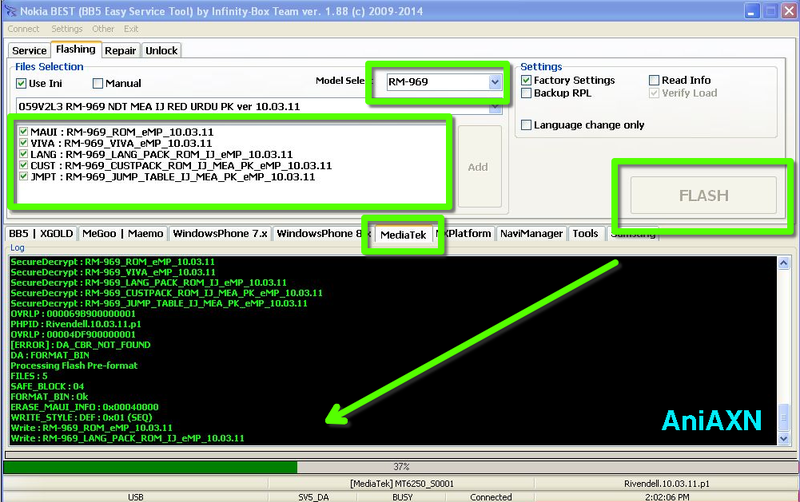800x502 pixels.
Task: Toggle the Verify Load checkbox
Action: pos(654,93)
